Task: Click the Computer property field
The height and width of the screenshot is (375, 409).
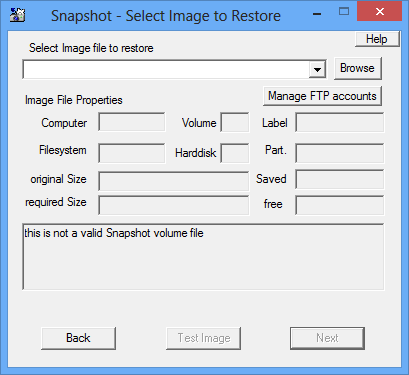Action: pyautogui.click(x=132, y=122)
